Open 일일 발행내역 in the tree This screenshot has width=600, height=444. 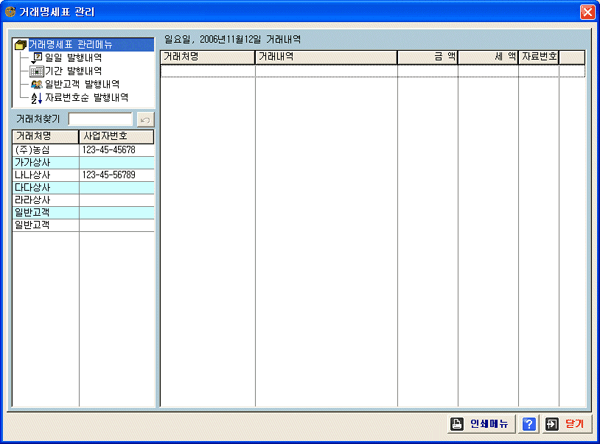click(73, 58)
